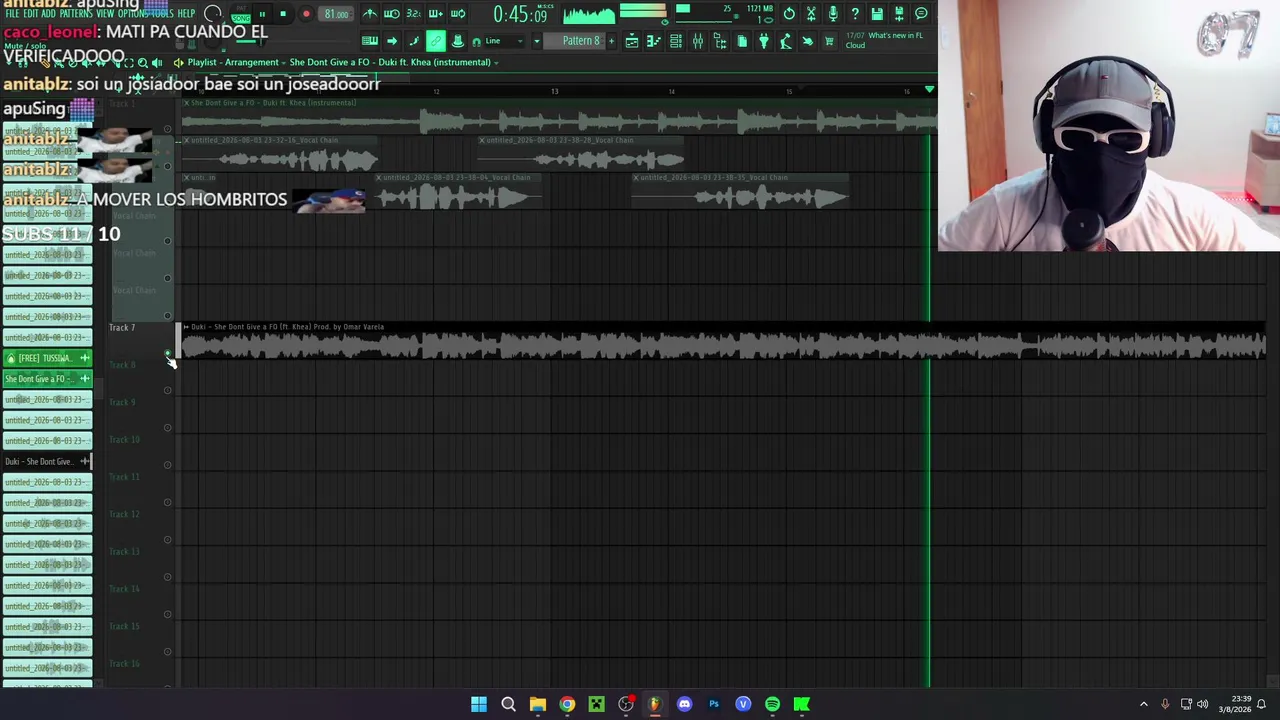The height and width of the screenshot is (720, 1280).
Task: Click the wait-for-input countdown icon
Action: [x=392, y=14]
